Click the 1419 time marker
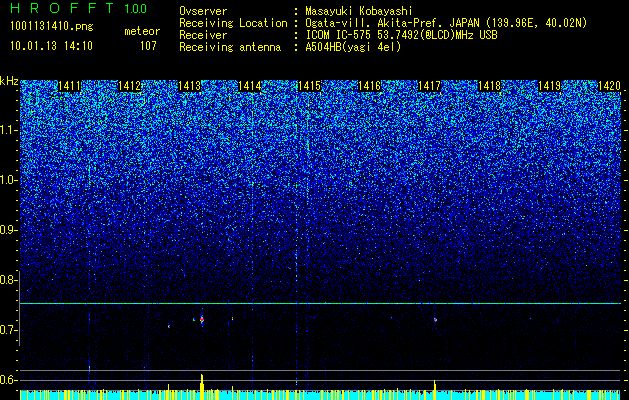This screenshot has width=629, height=400. click(x=549, y=86)
